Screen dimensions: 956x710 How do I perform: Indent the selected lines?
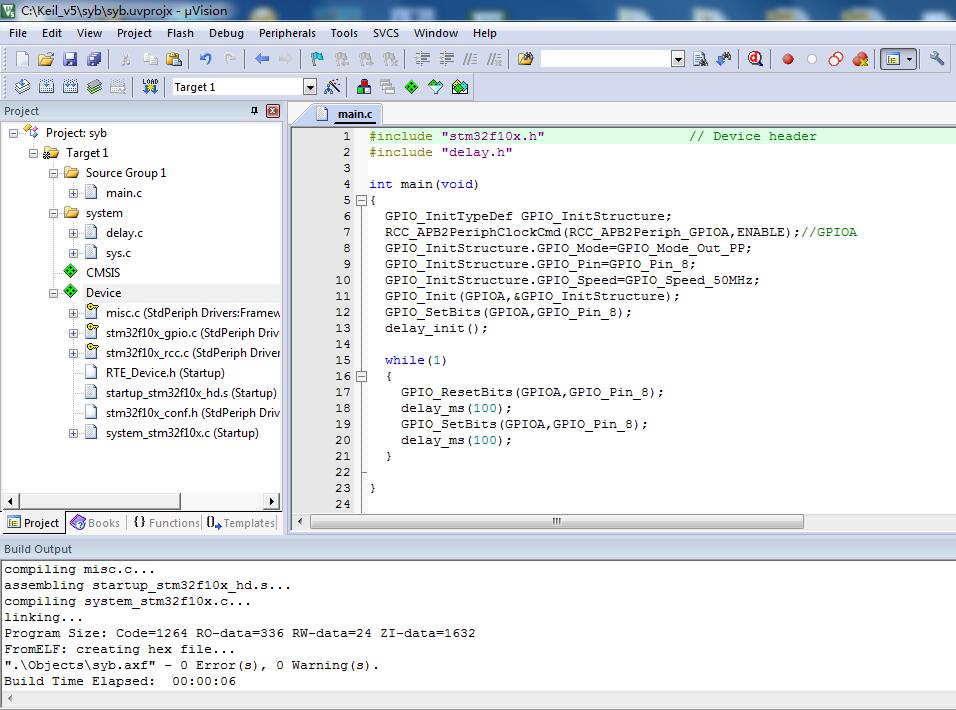(423, 59)
